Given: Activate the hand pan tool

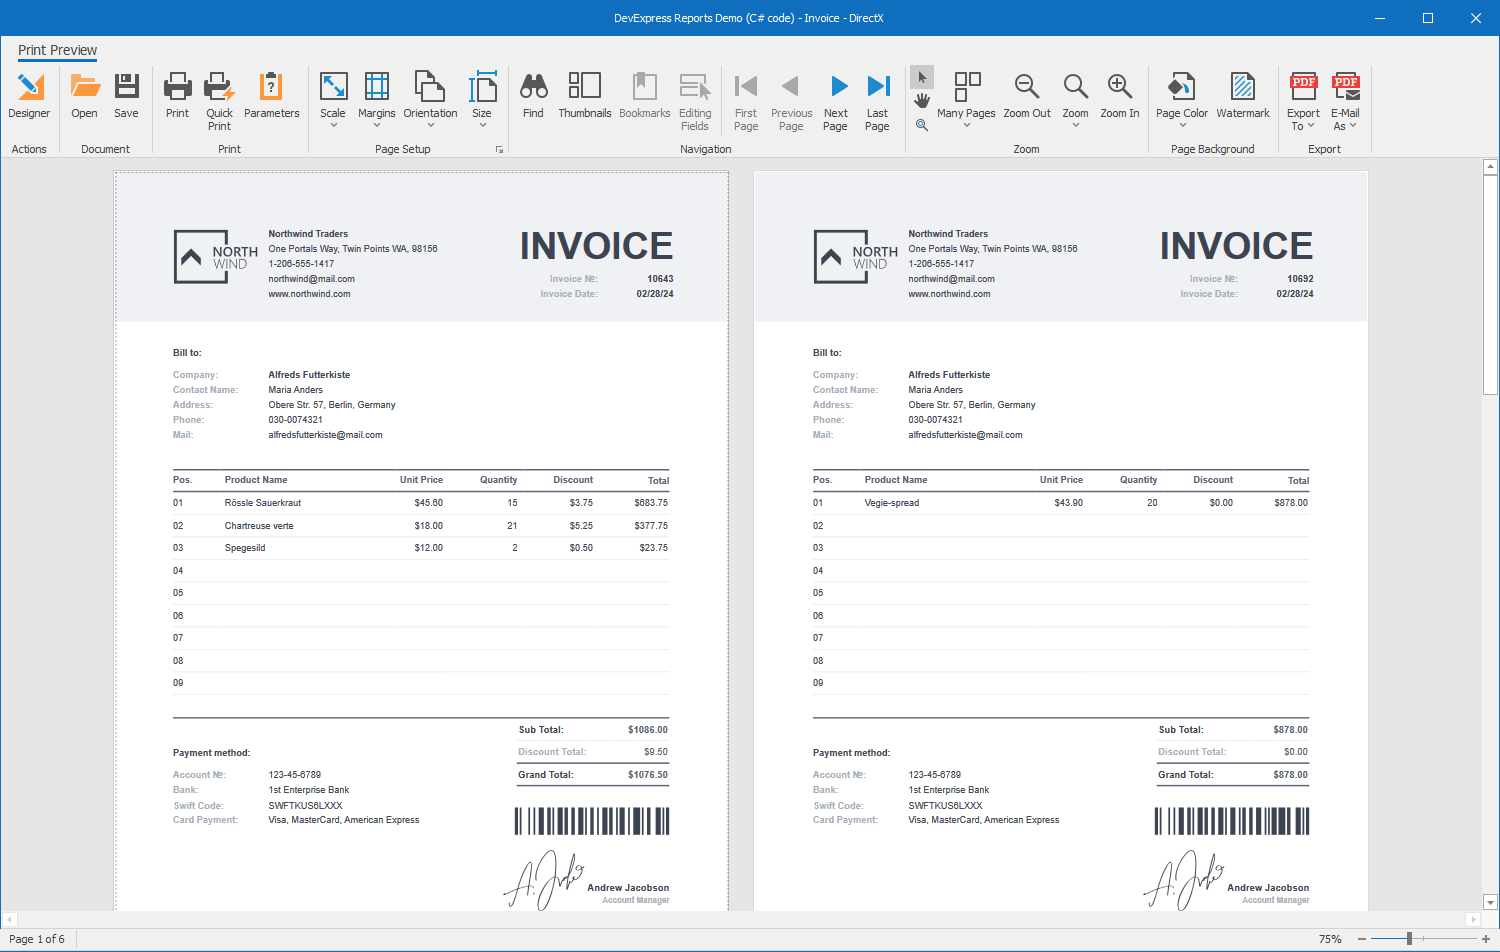Looking at the screenshot, I should (x=922, y=101).
